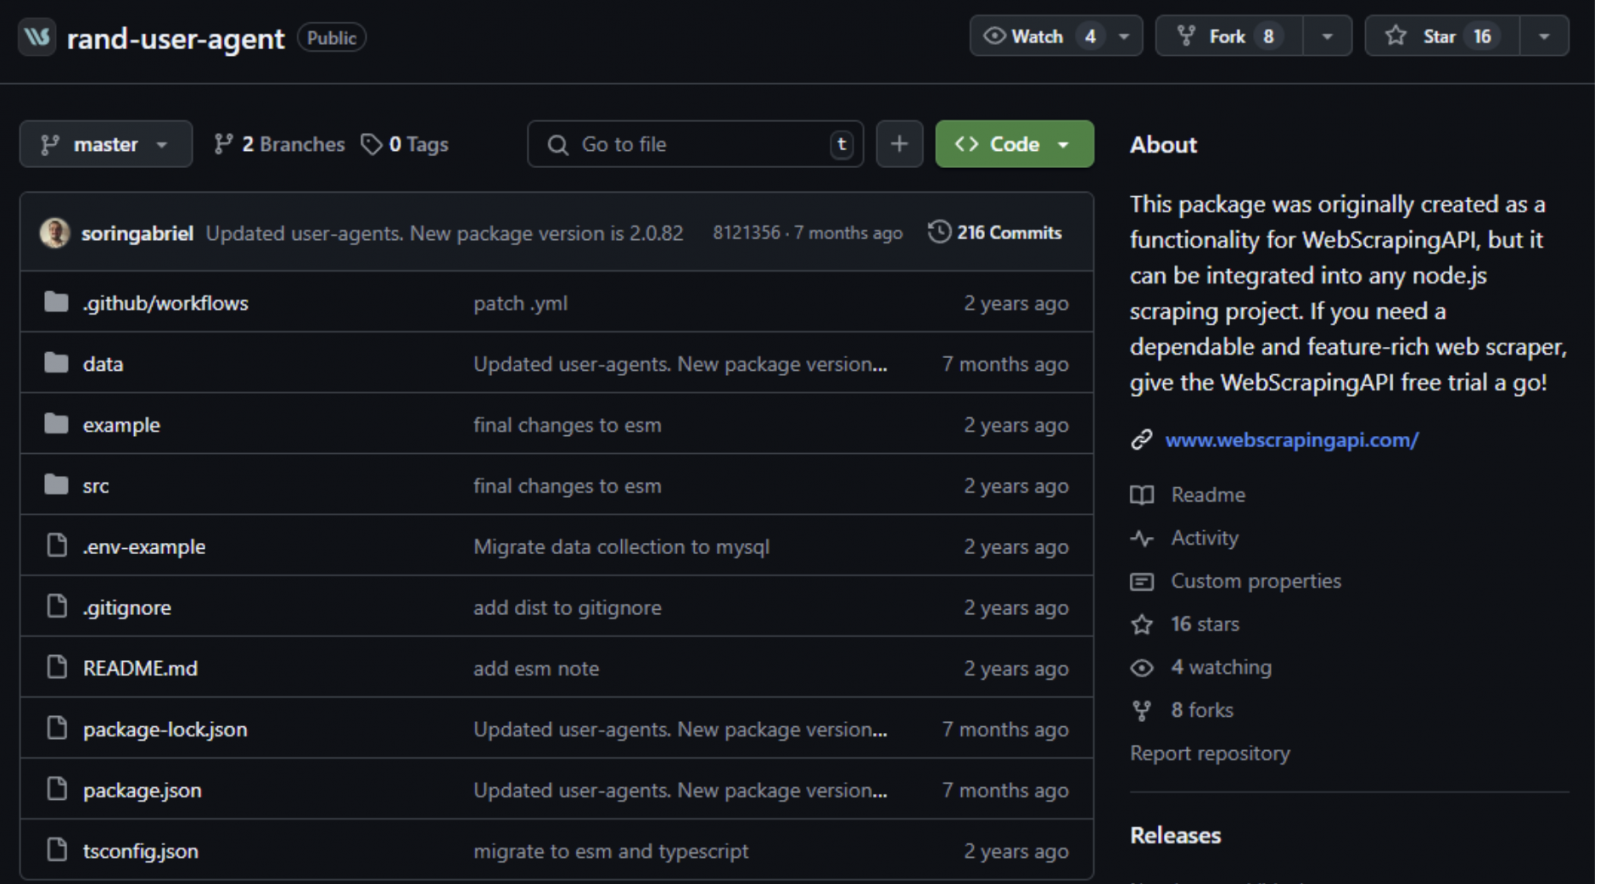Click the star icon beside 16 stars
Viewport: 1600px width, 884px height.
point(1141,625)
